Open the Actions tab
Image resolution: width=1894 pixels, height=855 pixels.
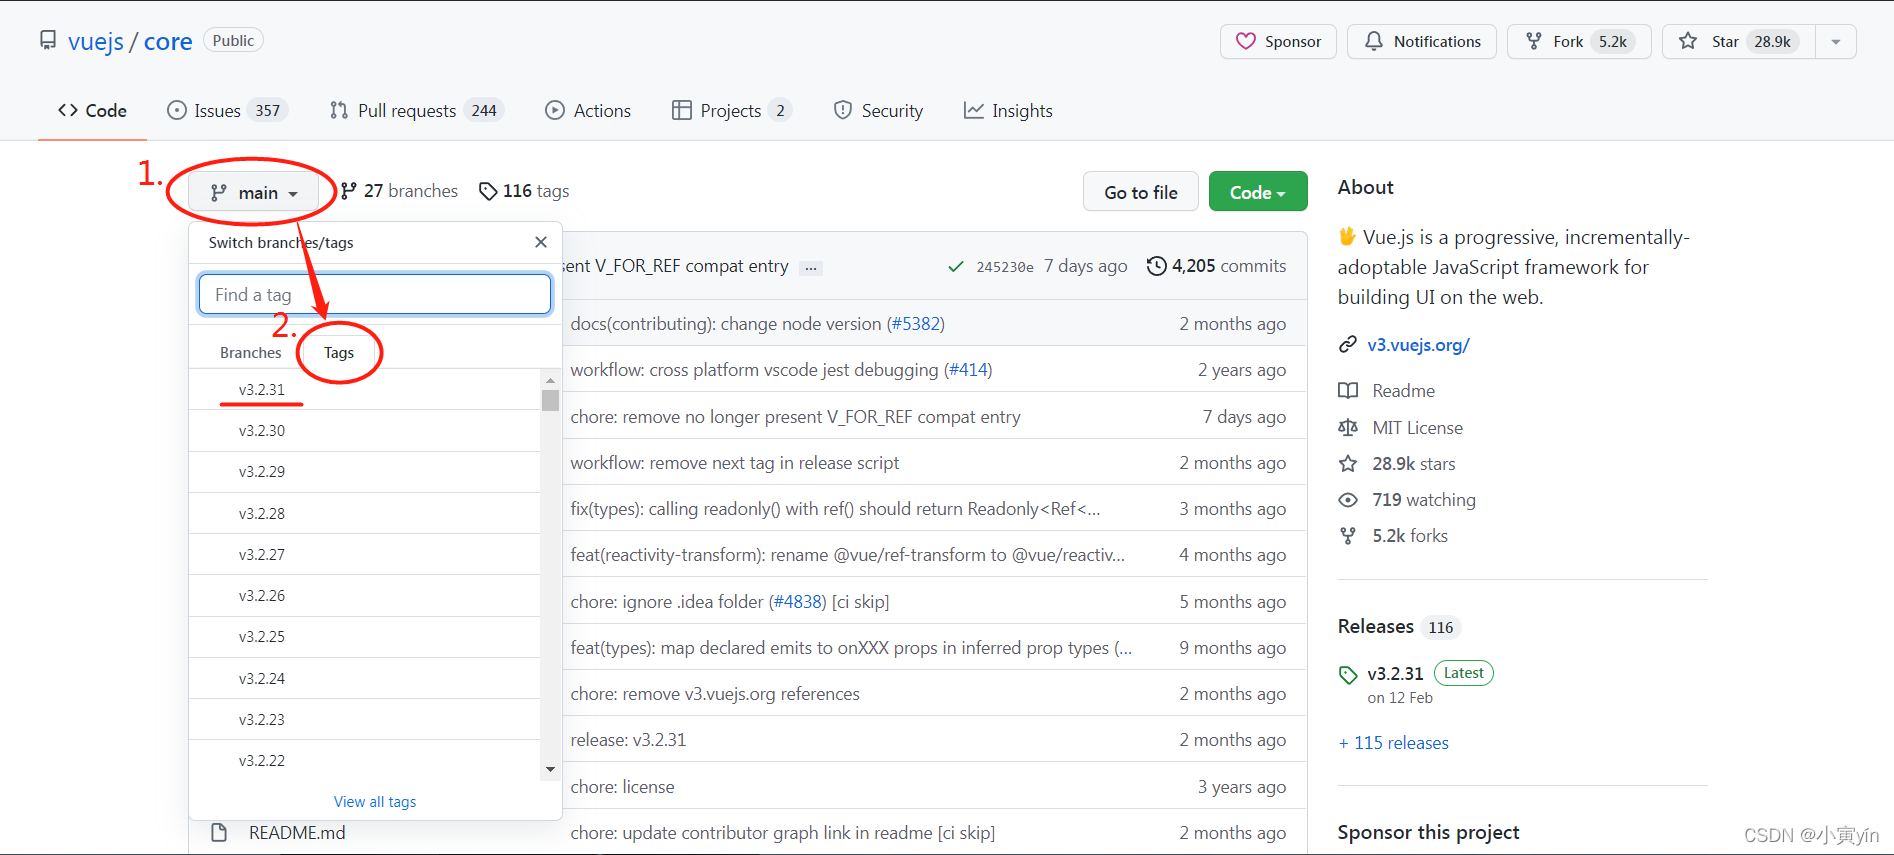coord(588,111)
